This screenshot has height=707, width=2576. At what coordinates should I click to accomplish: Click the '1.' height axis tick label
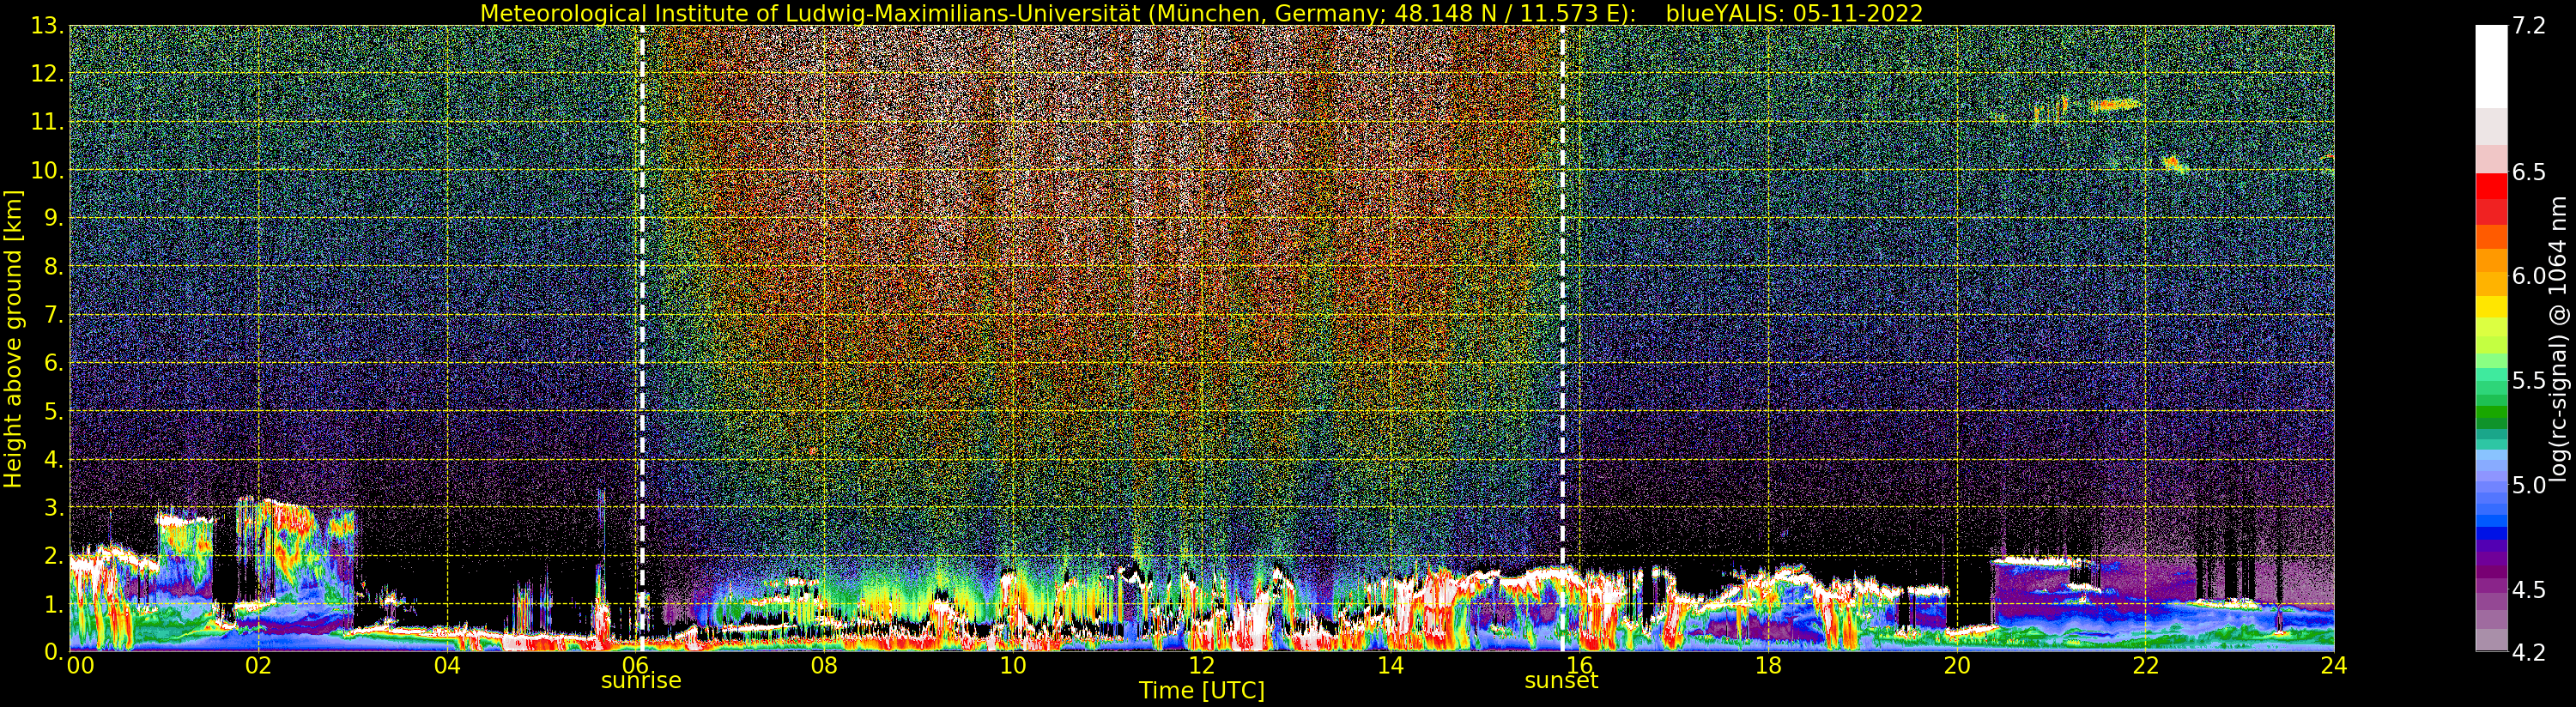[x=54, y=604]
